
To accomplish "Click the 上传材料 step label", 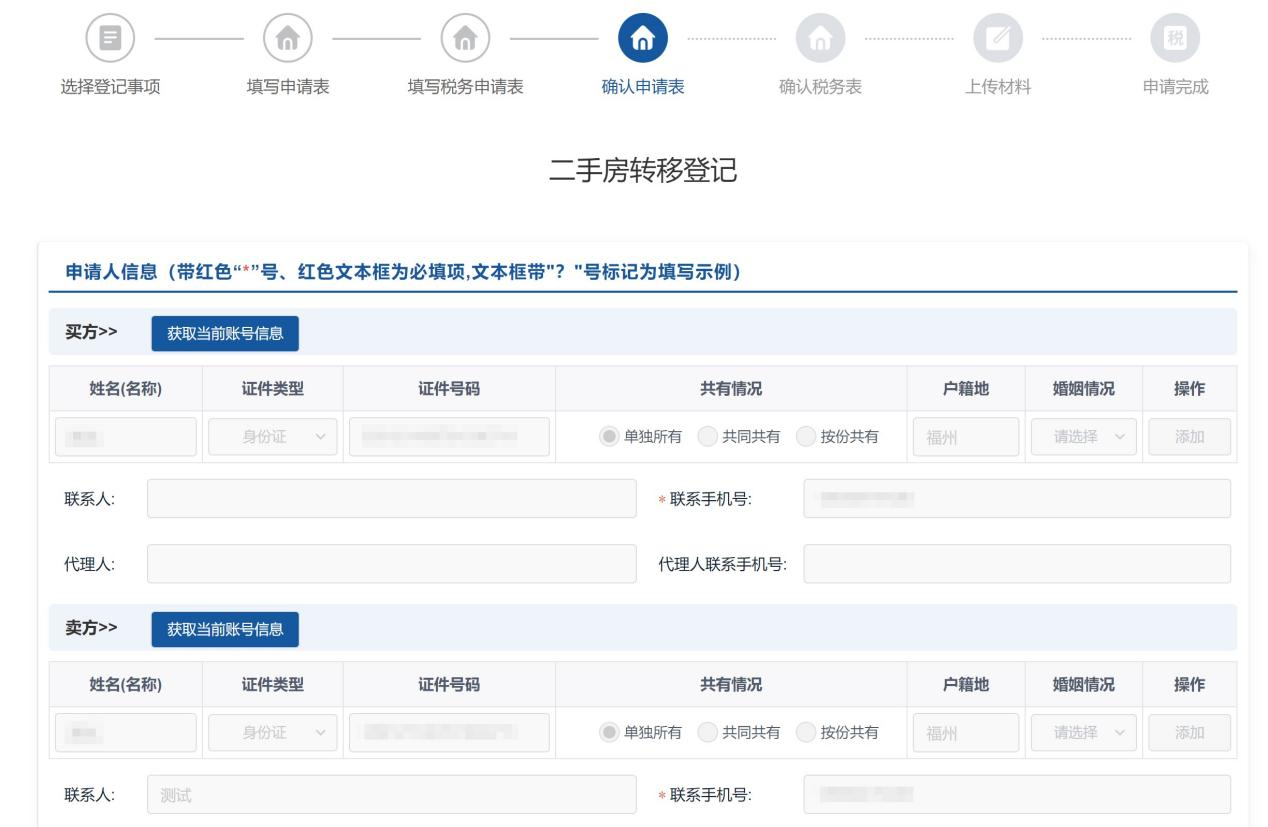I will click(997, 87).
